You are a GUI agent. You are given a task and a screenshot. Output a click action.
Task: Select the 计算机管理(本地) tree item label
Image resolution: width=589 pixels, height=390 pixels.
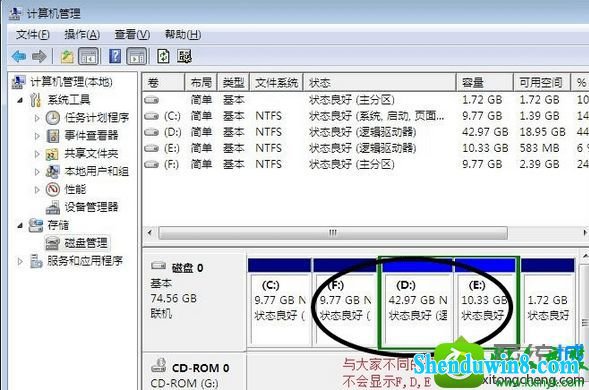[x=71, y=82]
